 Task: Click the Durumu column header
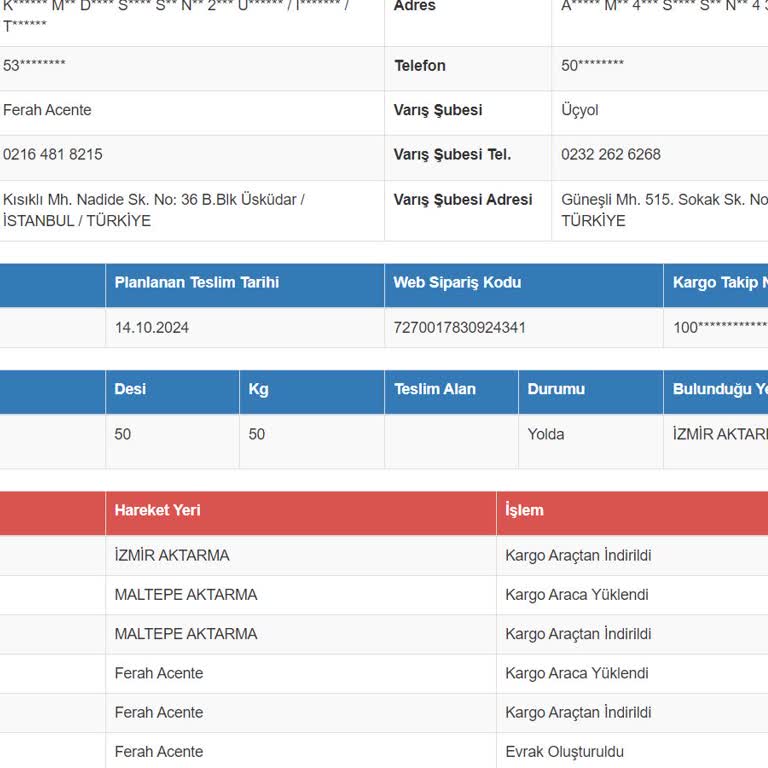556,389
